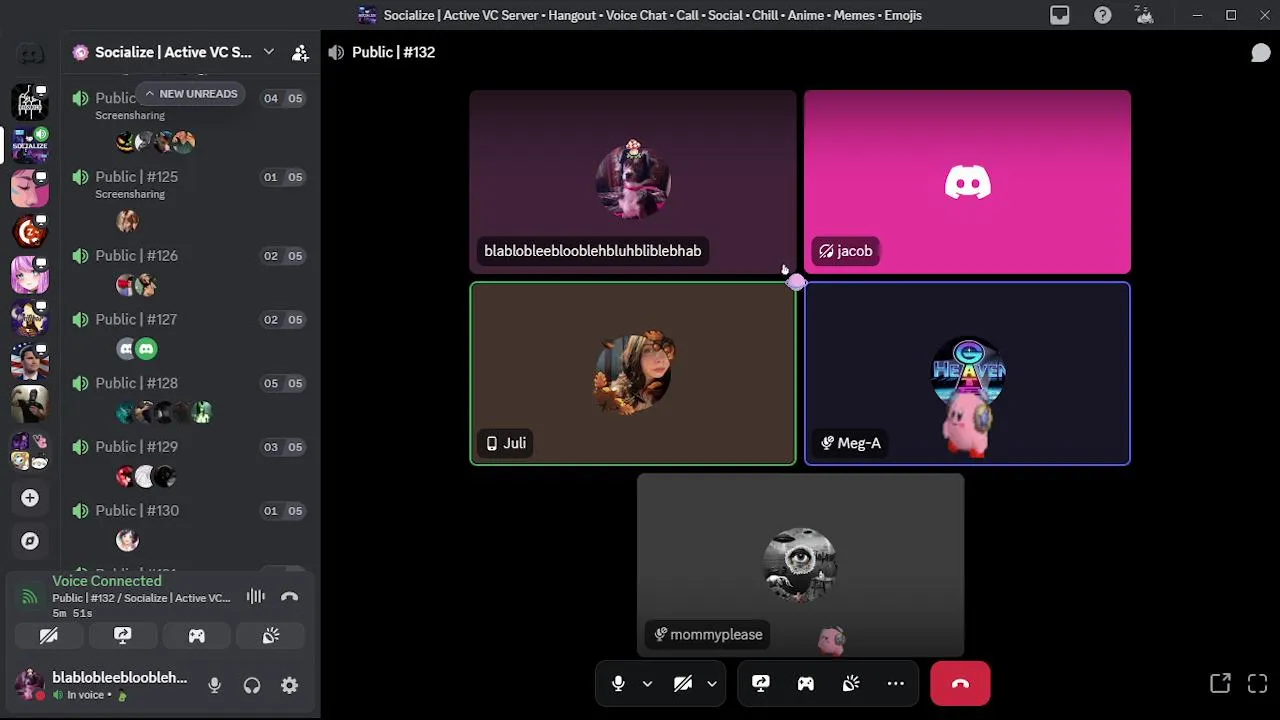The height and width of the screenshot is (720, 1280).
Task: Open the Socialize server icon in sidebar
Action: coord(30,145)
